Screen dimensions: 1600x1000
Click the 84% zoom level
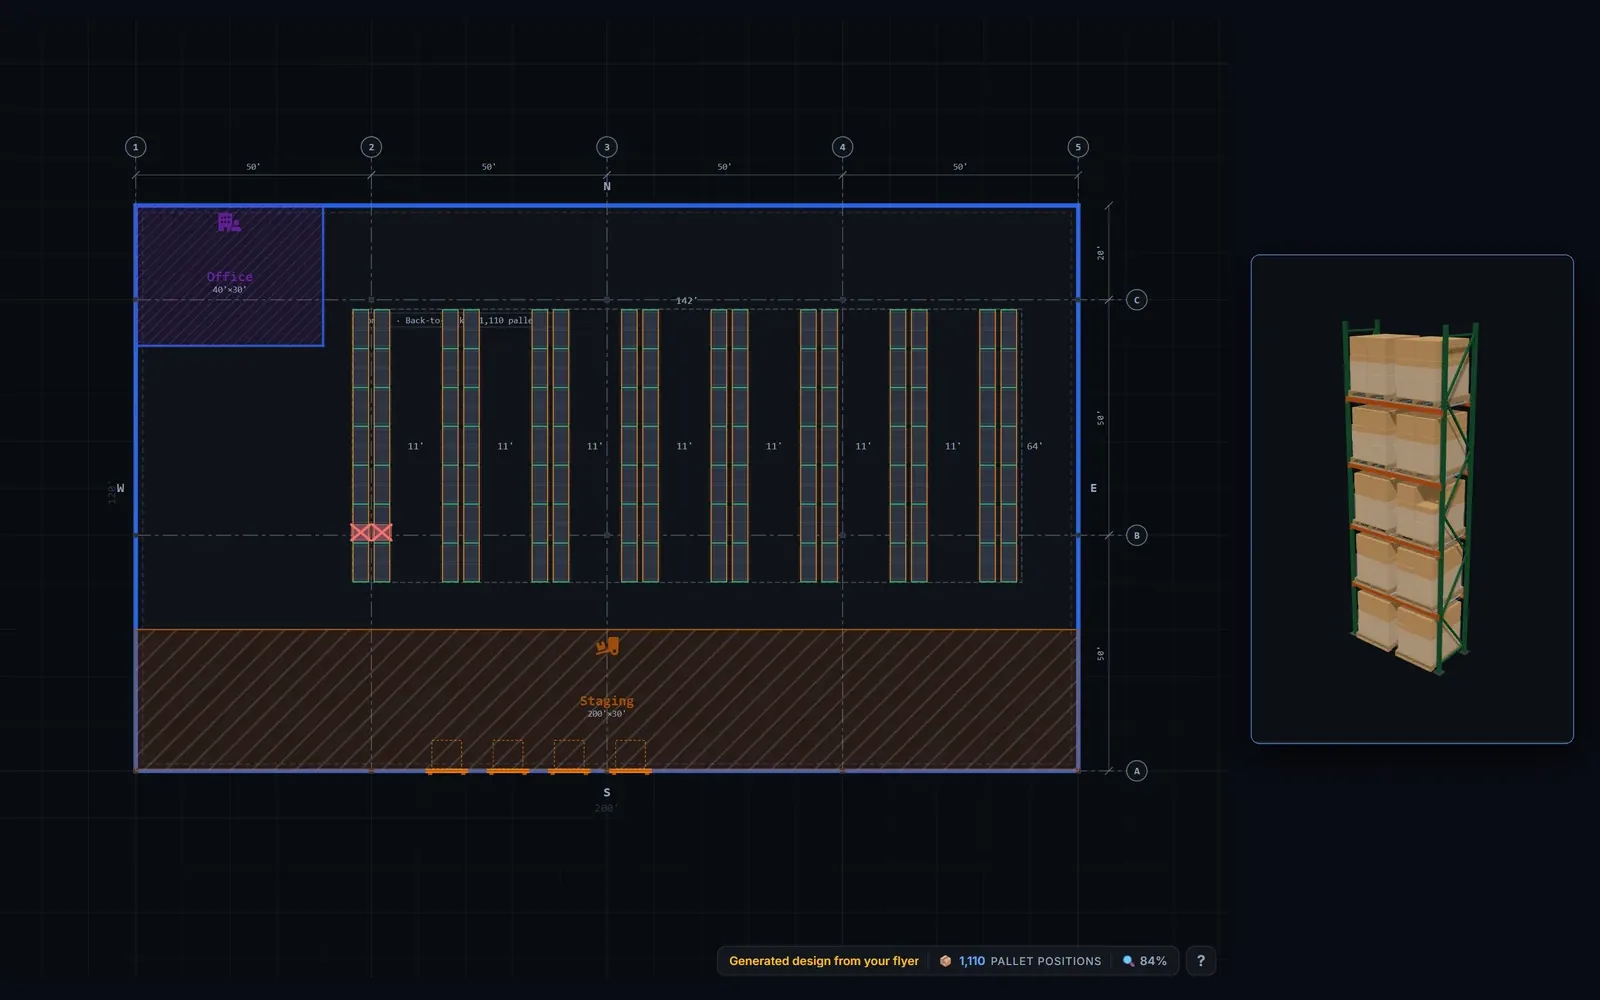pos(1153,961)
